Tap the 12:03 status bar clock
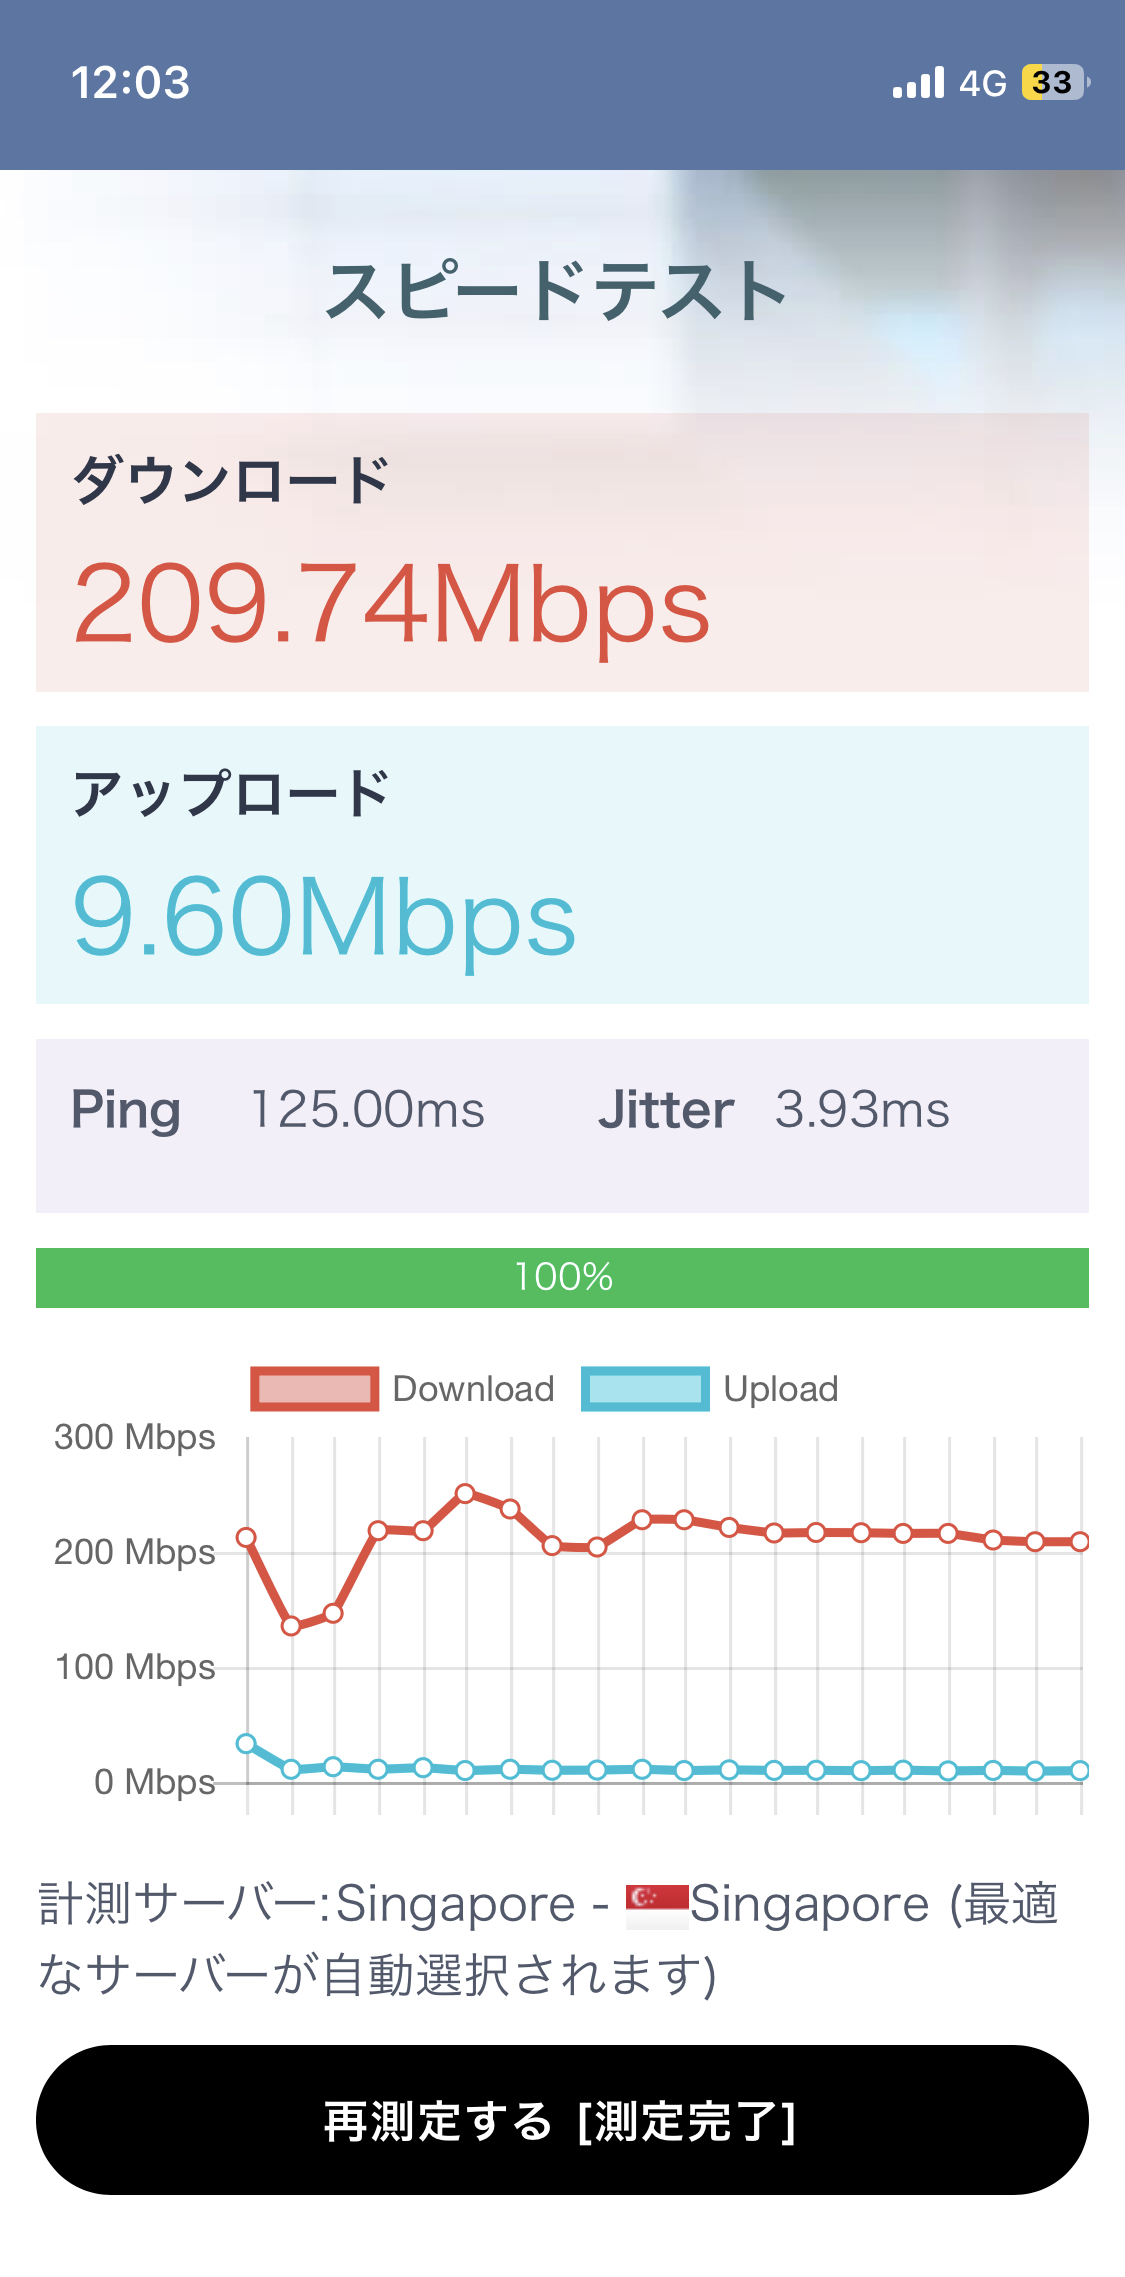 (130, 83)
